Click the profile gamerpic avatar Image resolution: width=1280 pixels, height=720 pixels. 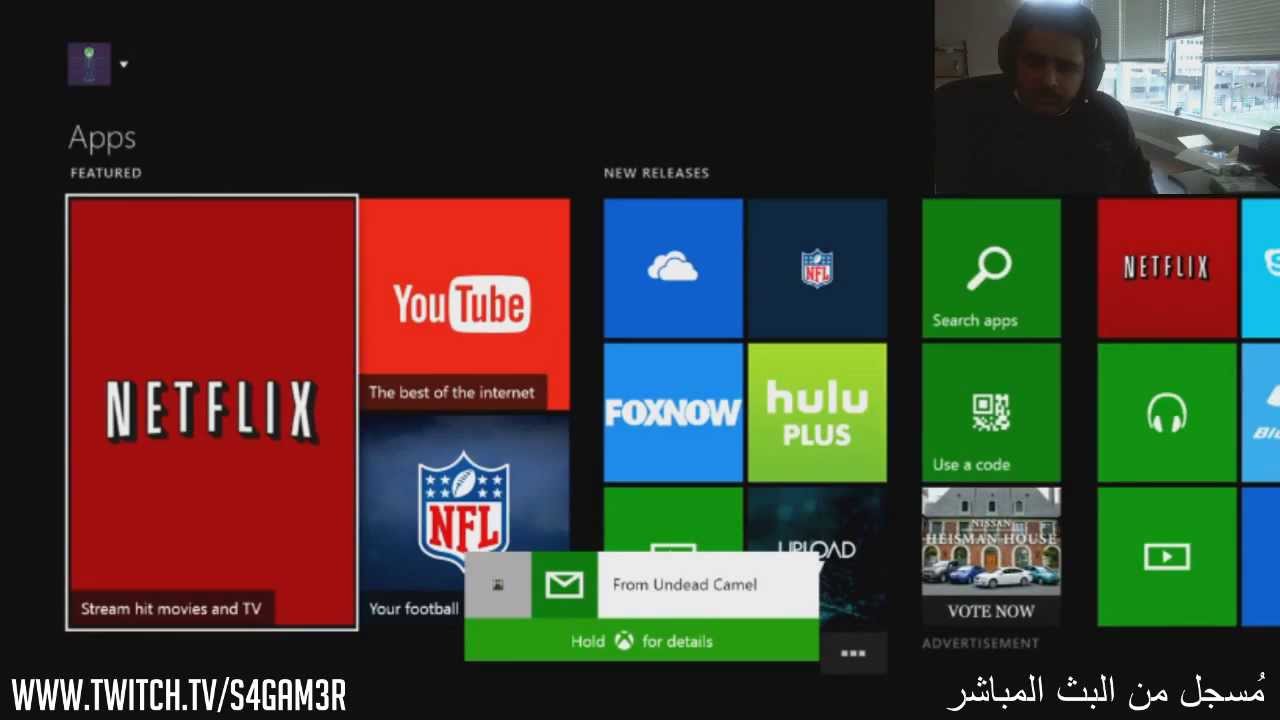pyautogui.click(x=89, y=64)
